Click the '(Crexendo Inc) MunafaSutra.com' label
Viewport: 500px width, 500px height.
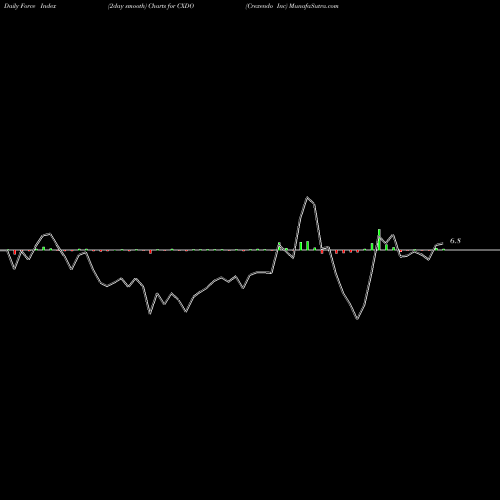pyautogui.click(x=292, y=6)
